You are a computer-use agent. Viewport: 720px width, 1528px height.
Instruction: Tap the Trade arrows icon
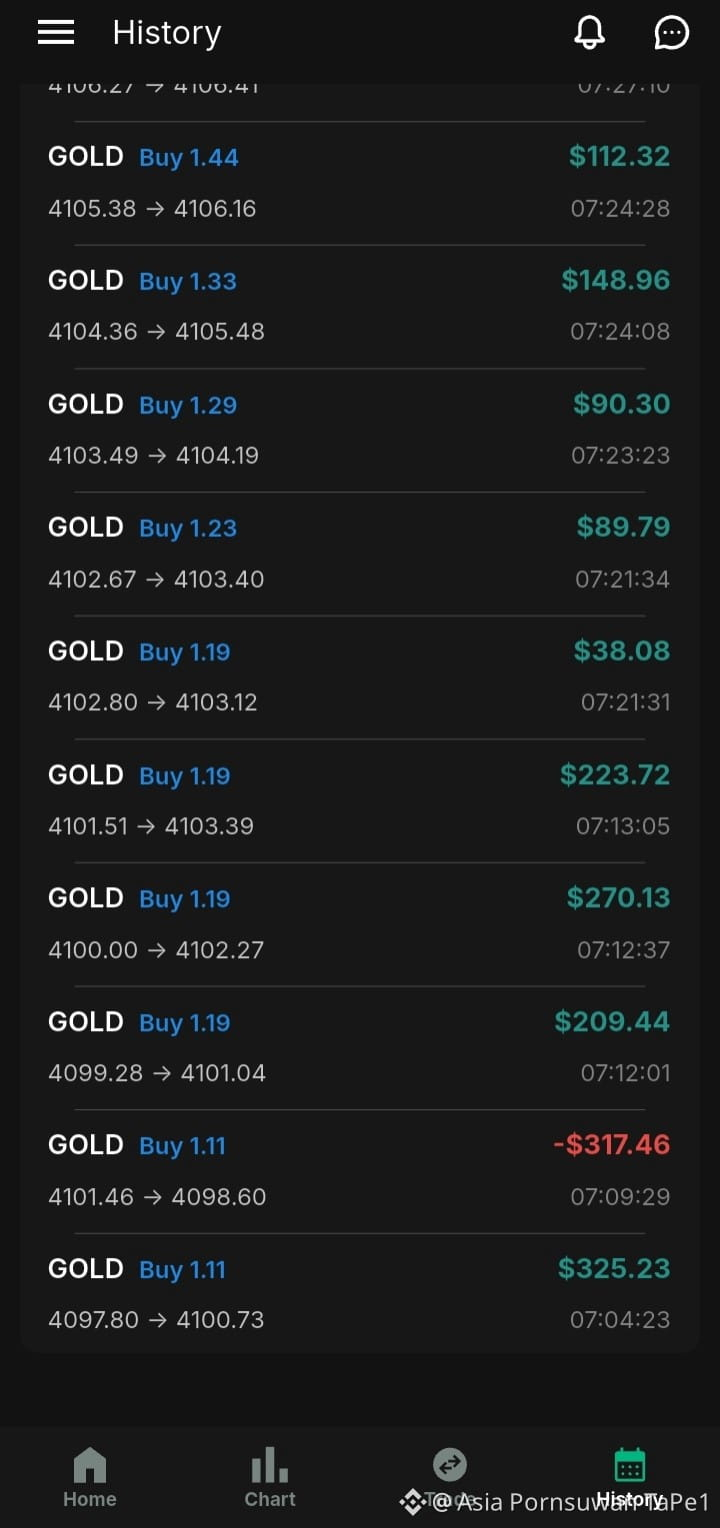click(450, 1466)
